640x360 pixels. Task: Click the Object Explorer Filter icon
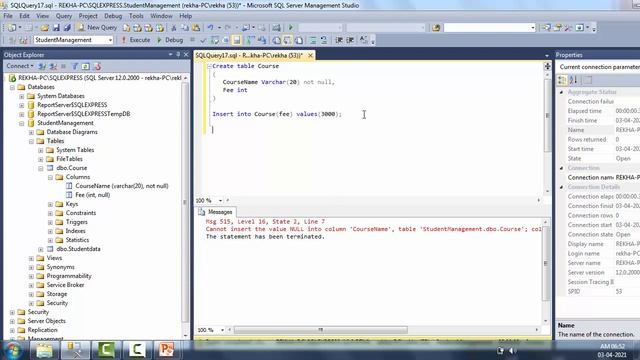(x=75, y=66)
